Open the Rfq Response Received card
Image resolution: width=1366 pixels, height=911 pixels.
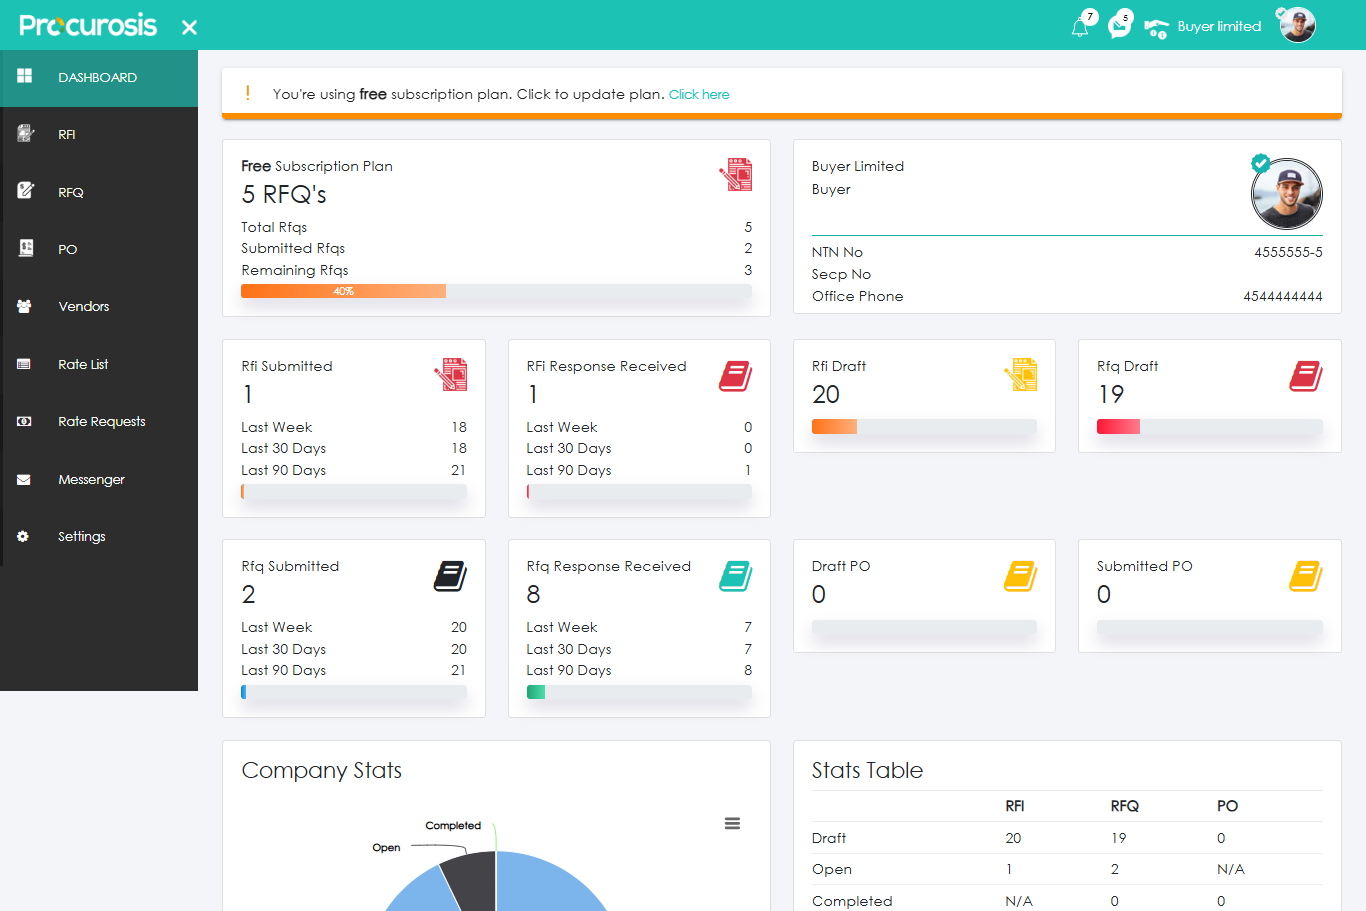pos(639,627)
